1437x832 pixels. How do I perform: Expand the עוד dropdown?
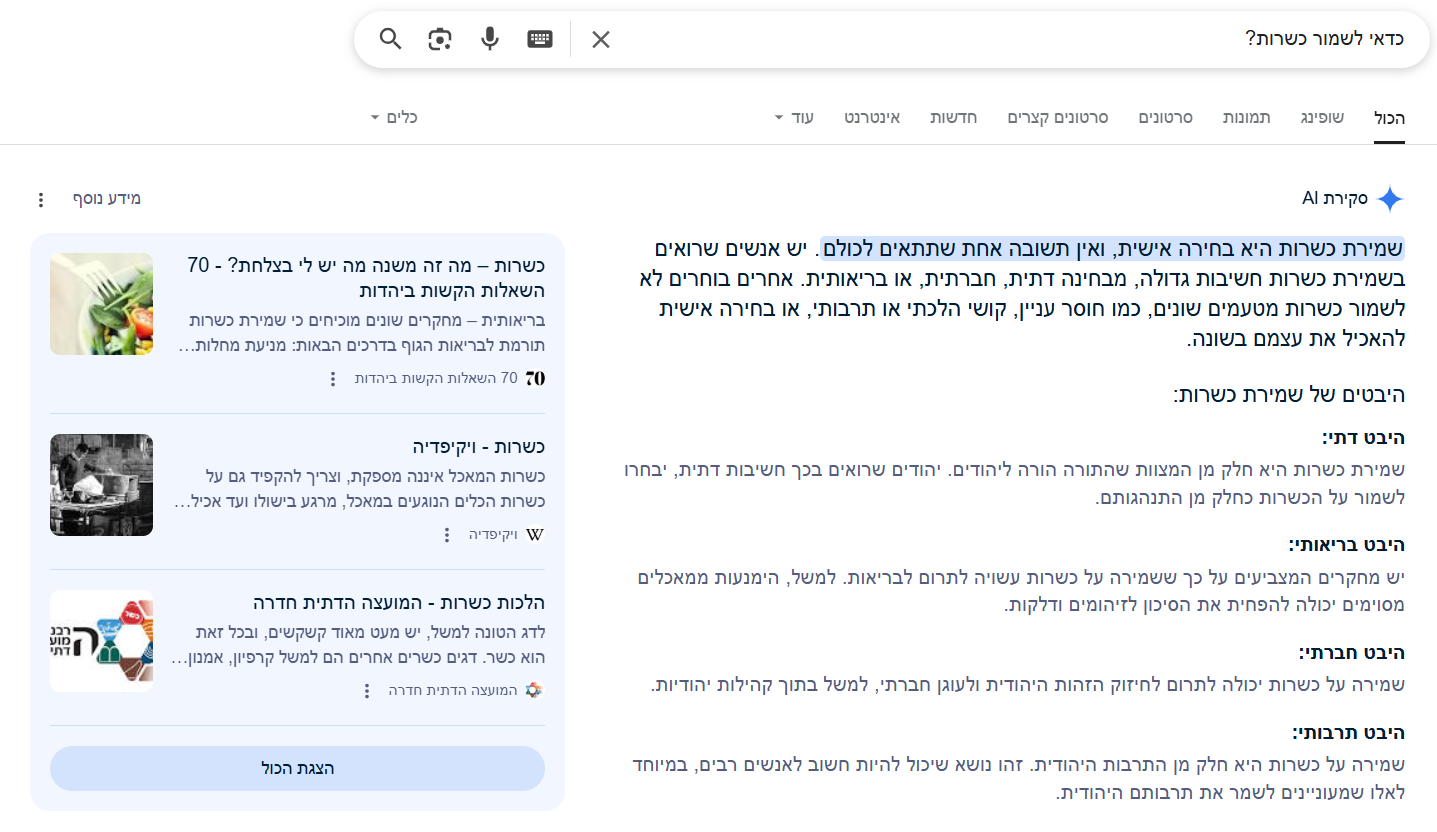[x=793, y=117]
